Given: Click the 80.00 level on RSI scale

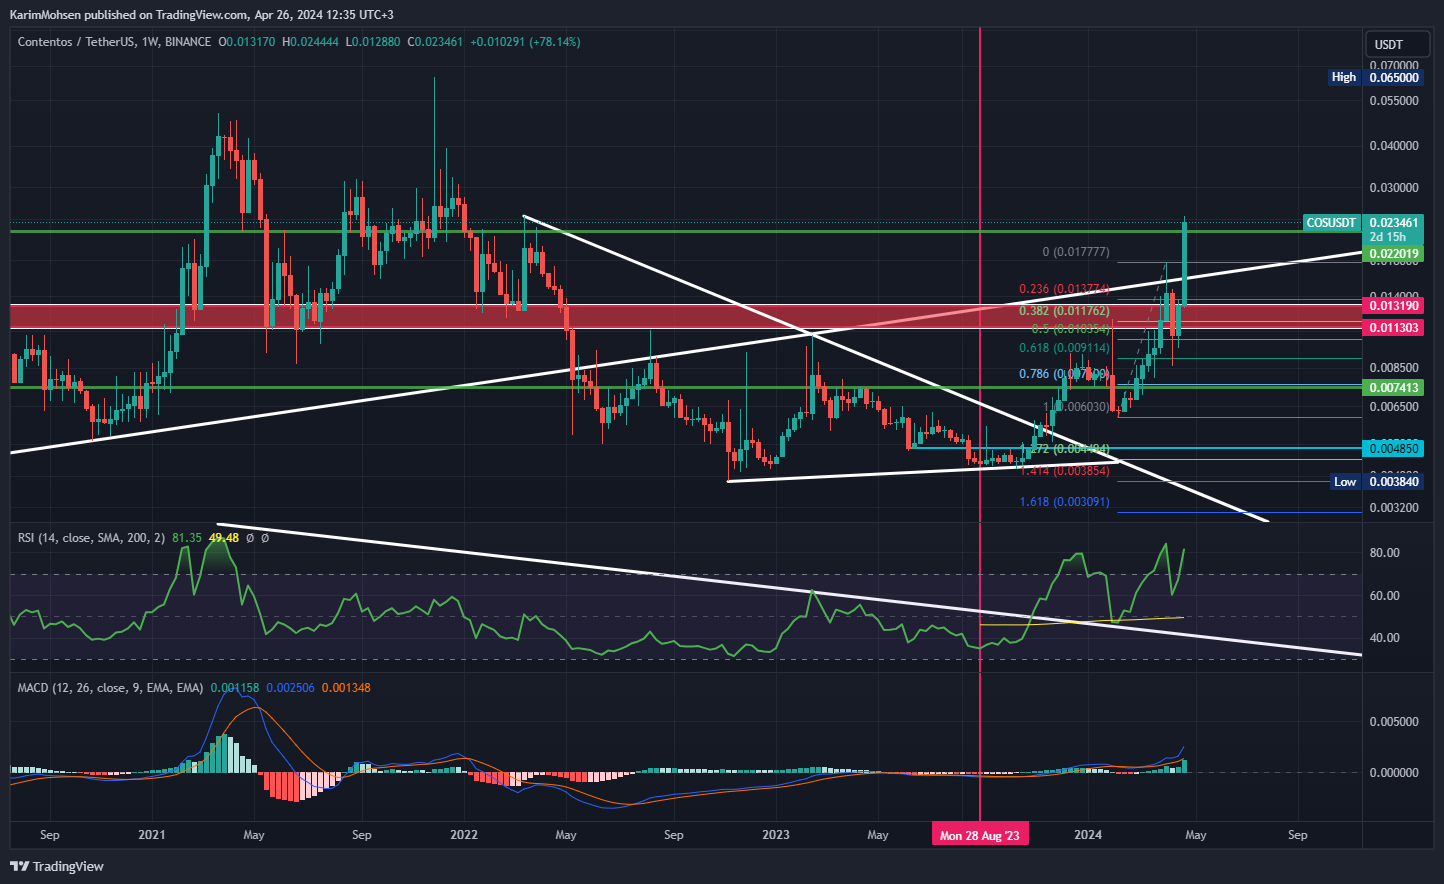Looking at the screenshot, I should (x=1384, y=553).
